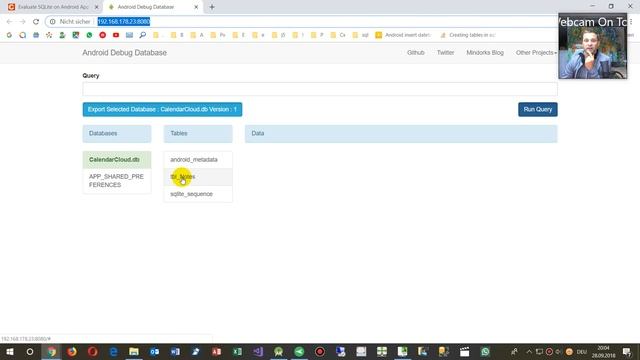The width and height of the screenshot is (640, 360).
Task: Open Android Studio from the taskbar
Action: [x=278, y=351]
